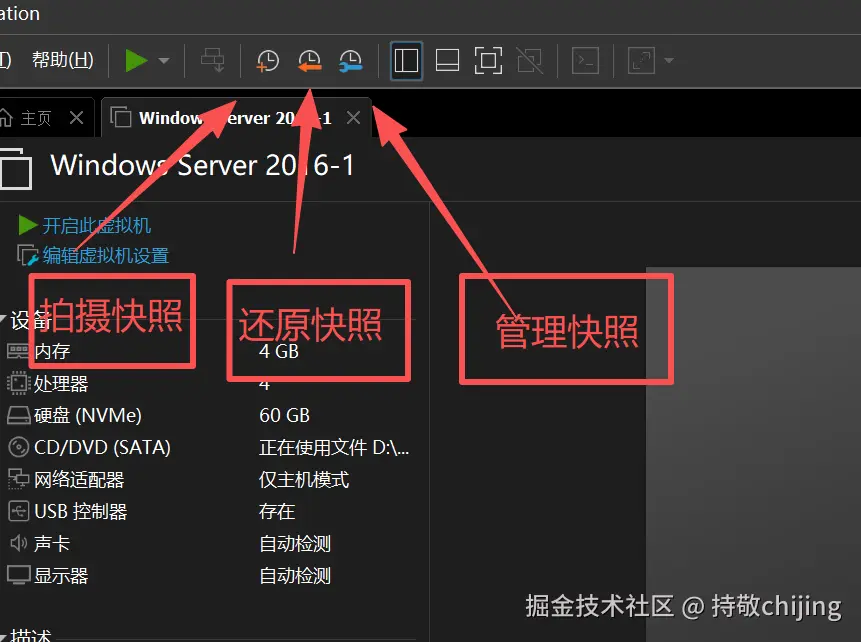The width and height of the screenshot is (861, 642).
Task: Click the hard disk icon beside 硬盘
Action: click(x=18, y=415)
